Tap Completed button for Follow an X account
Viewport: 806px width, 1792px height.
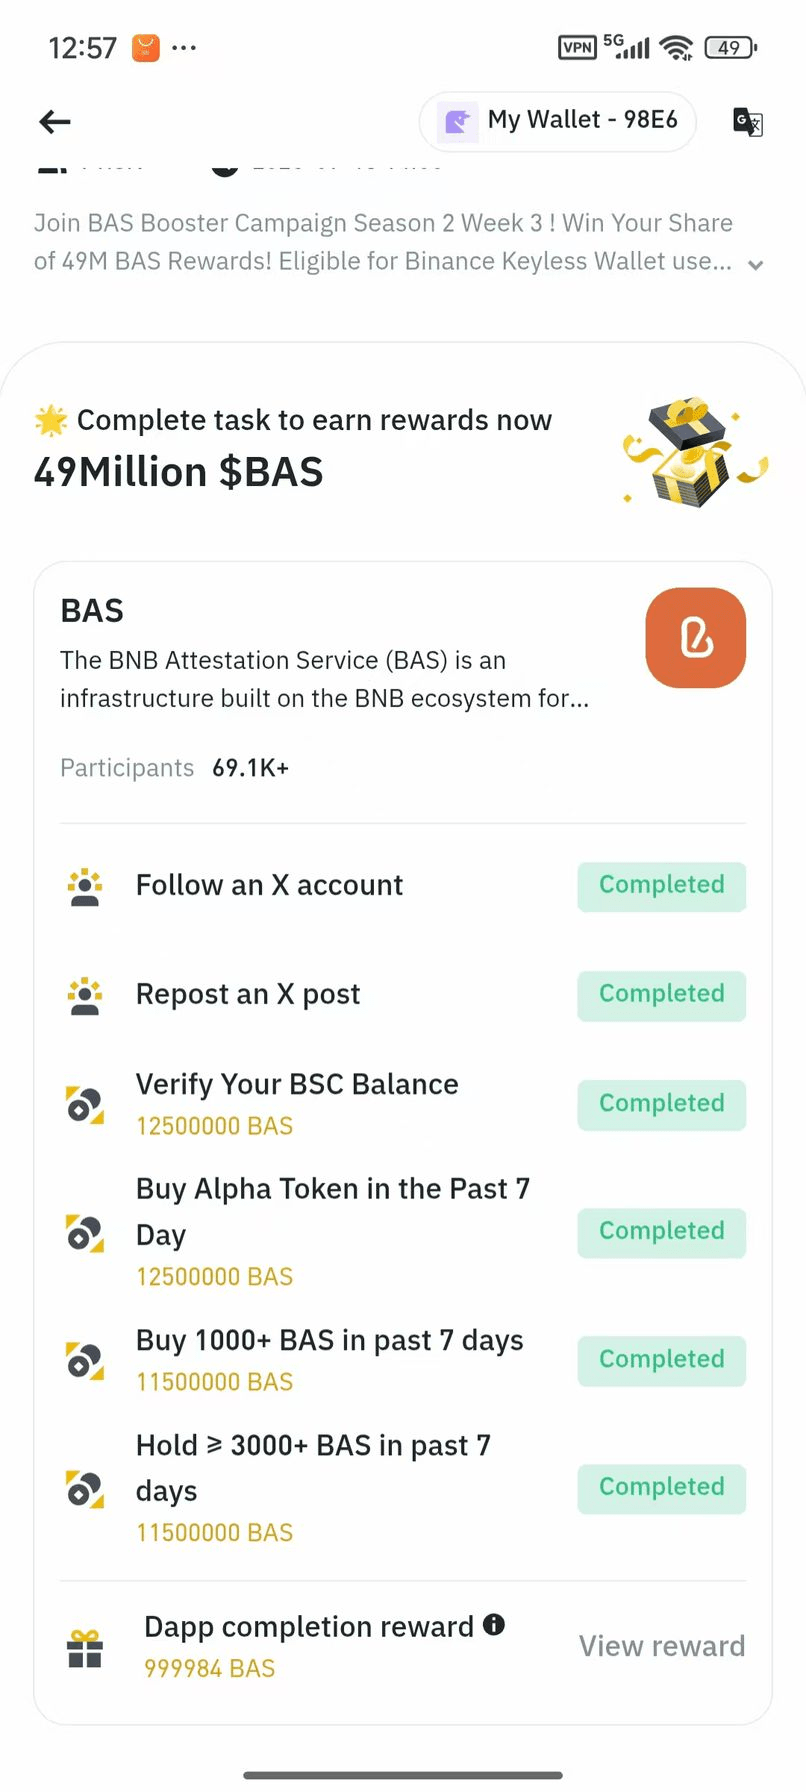(661, 886)
